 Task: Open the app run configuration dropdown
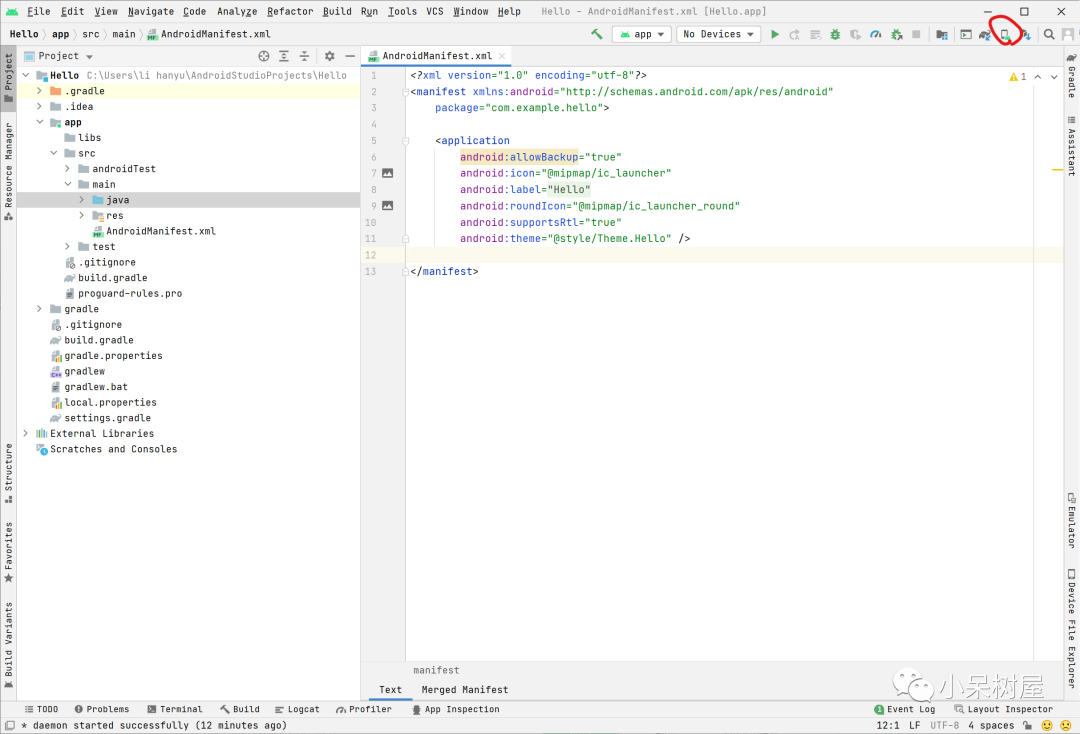click(x=642, y=34)
